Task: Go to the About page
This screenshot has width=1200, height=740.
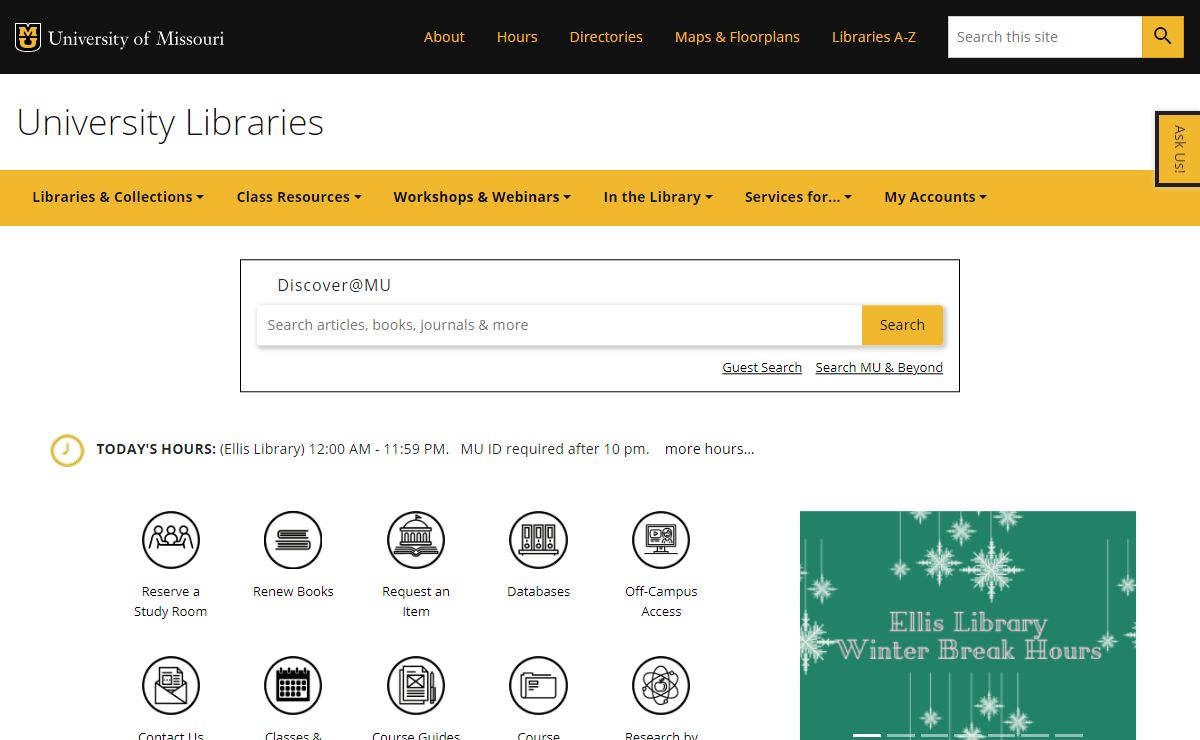Action: (444, 37)
